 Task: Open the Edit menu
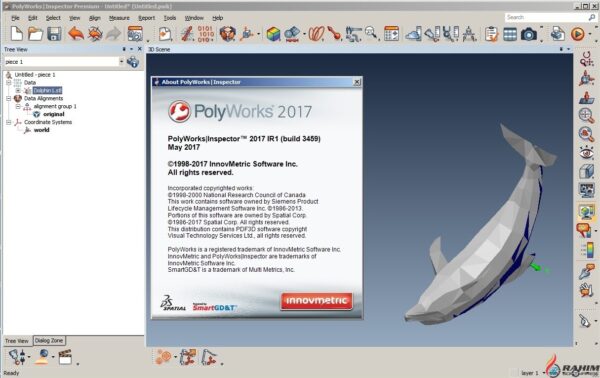coord(33,18)
